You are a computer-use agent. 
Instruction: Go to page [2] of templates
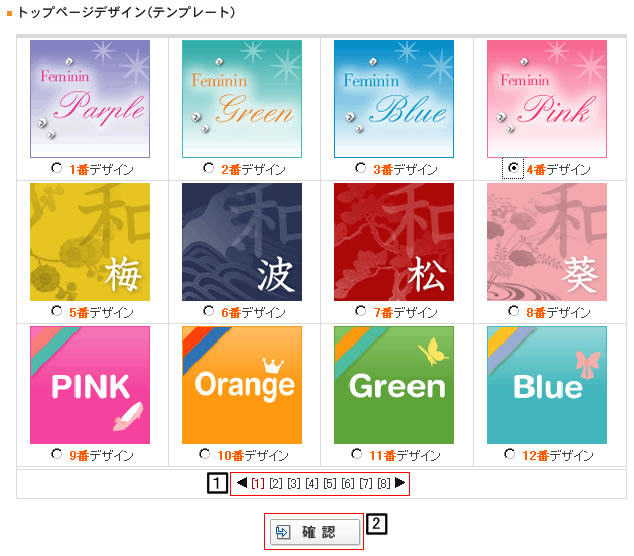(x=276, y=483)
